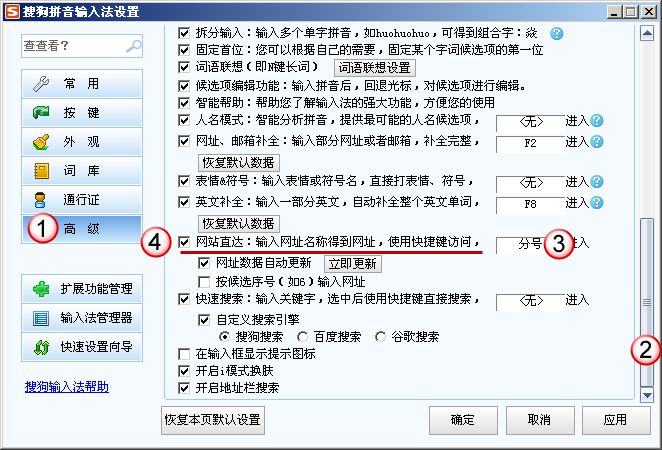Switch to 按键 settings tab
The image size is (662, 450).
tap(82, 112)
